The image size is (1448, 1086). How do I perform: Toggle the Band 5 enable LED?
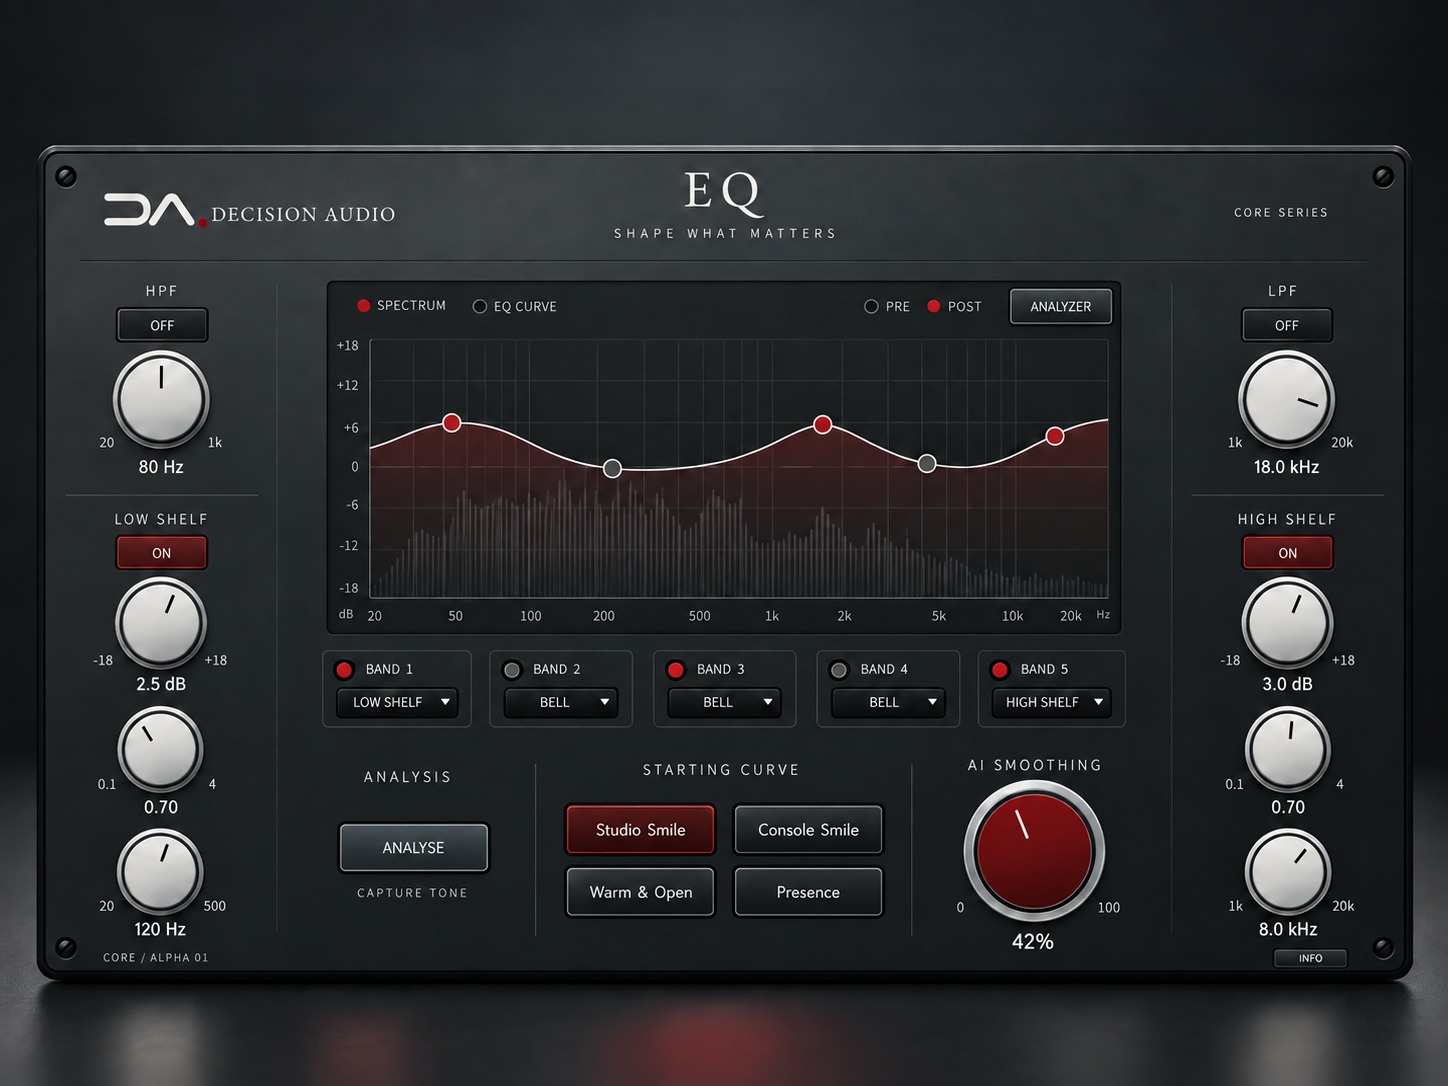coord(1000,670)
